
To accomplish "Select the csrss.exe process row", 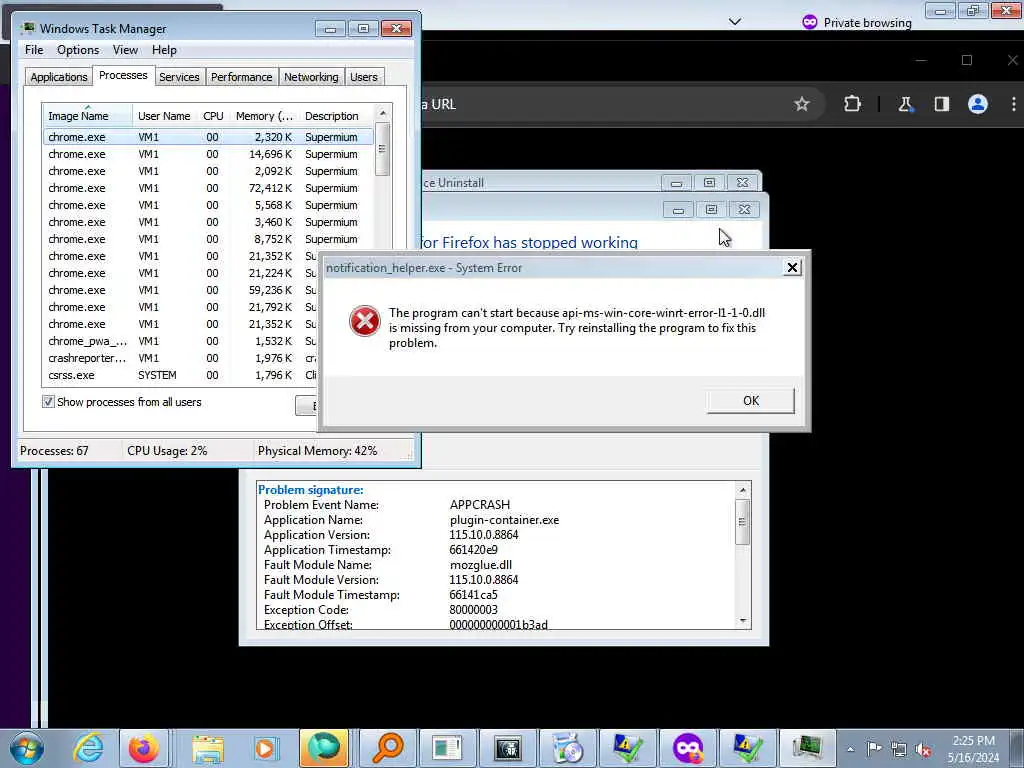I will click(x=180, y=375).
